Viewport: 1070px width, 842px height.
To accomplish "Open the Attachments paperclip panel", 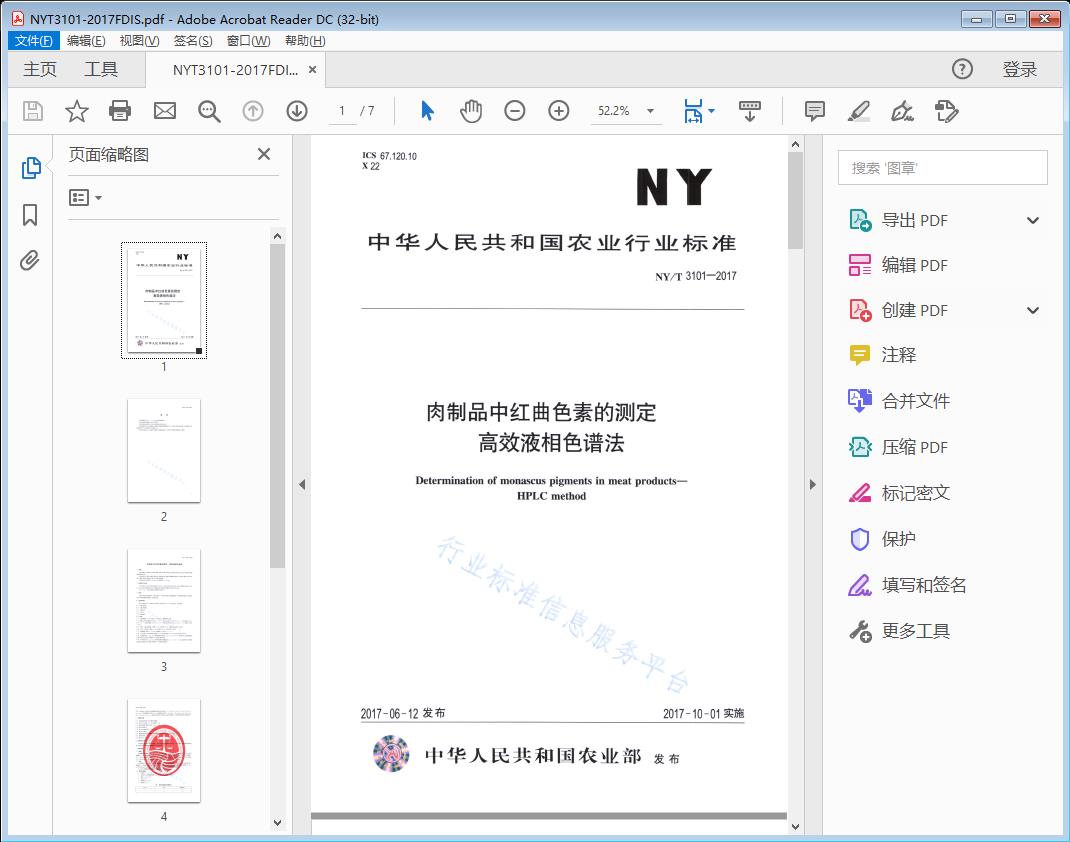I will (x=30, y=262).
